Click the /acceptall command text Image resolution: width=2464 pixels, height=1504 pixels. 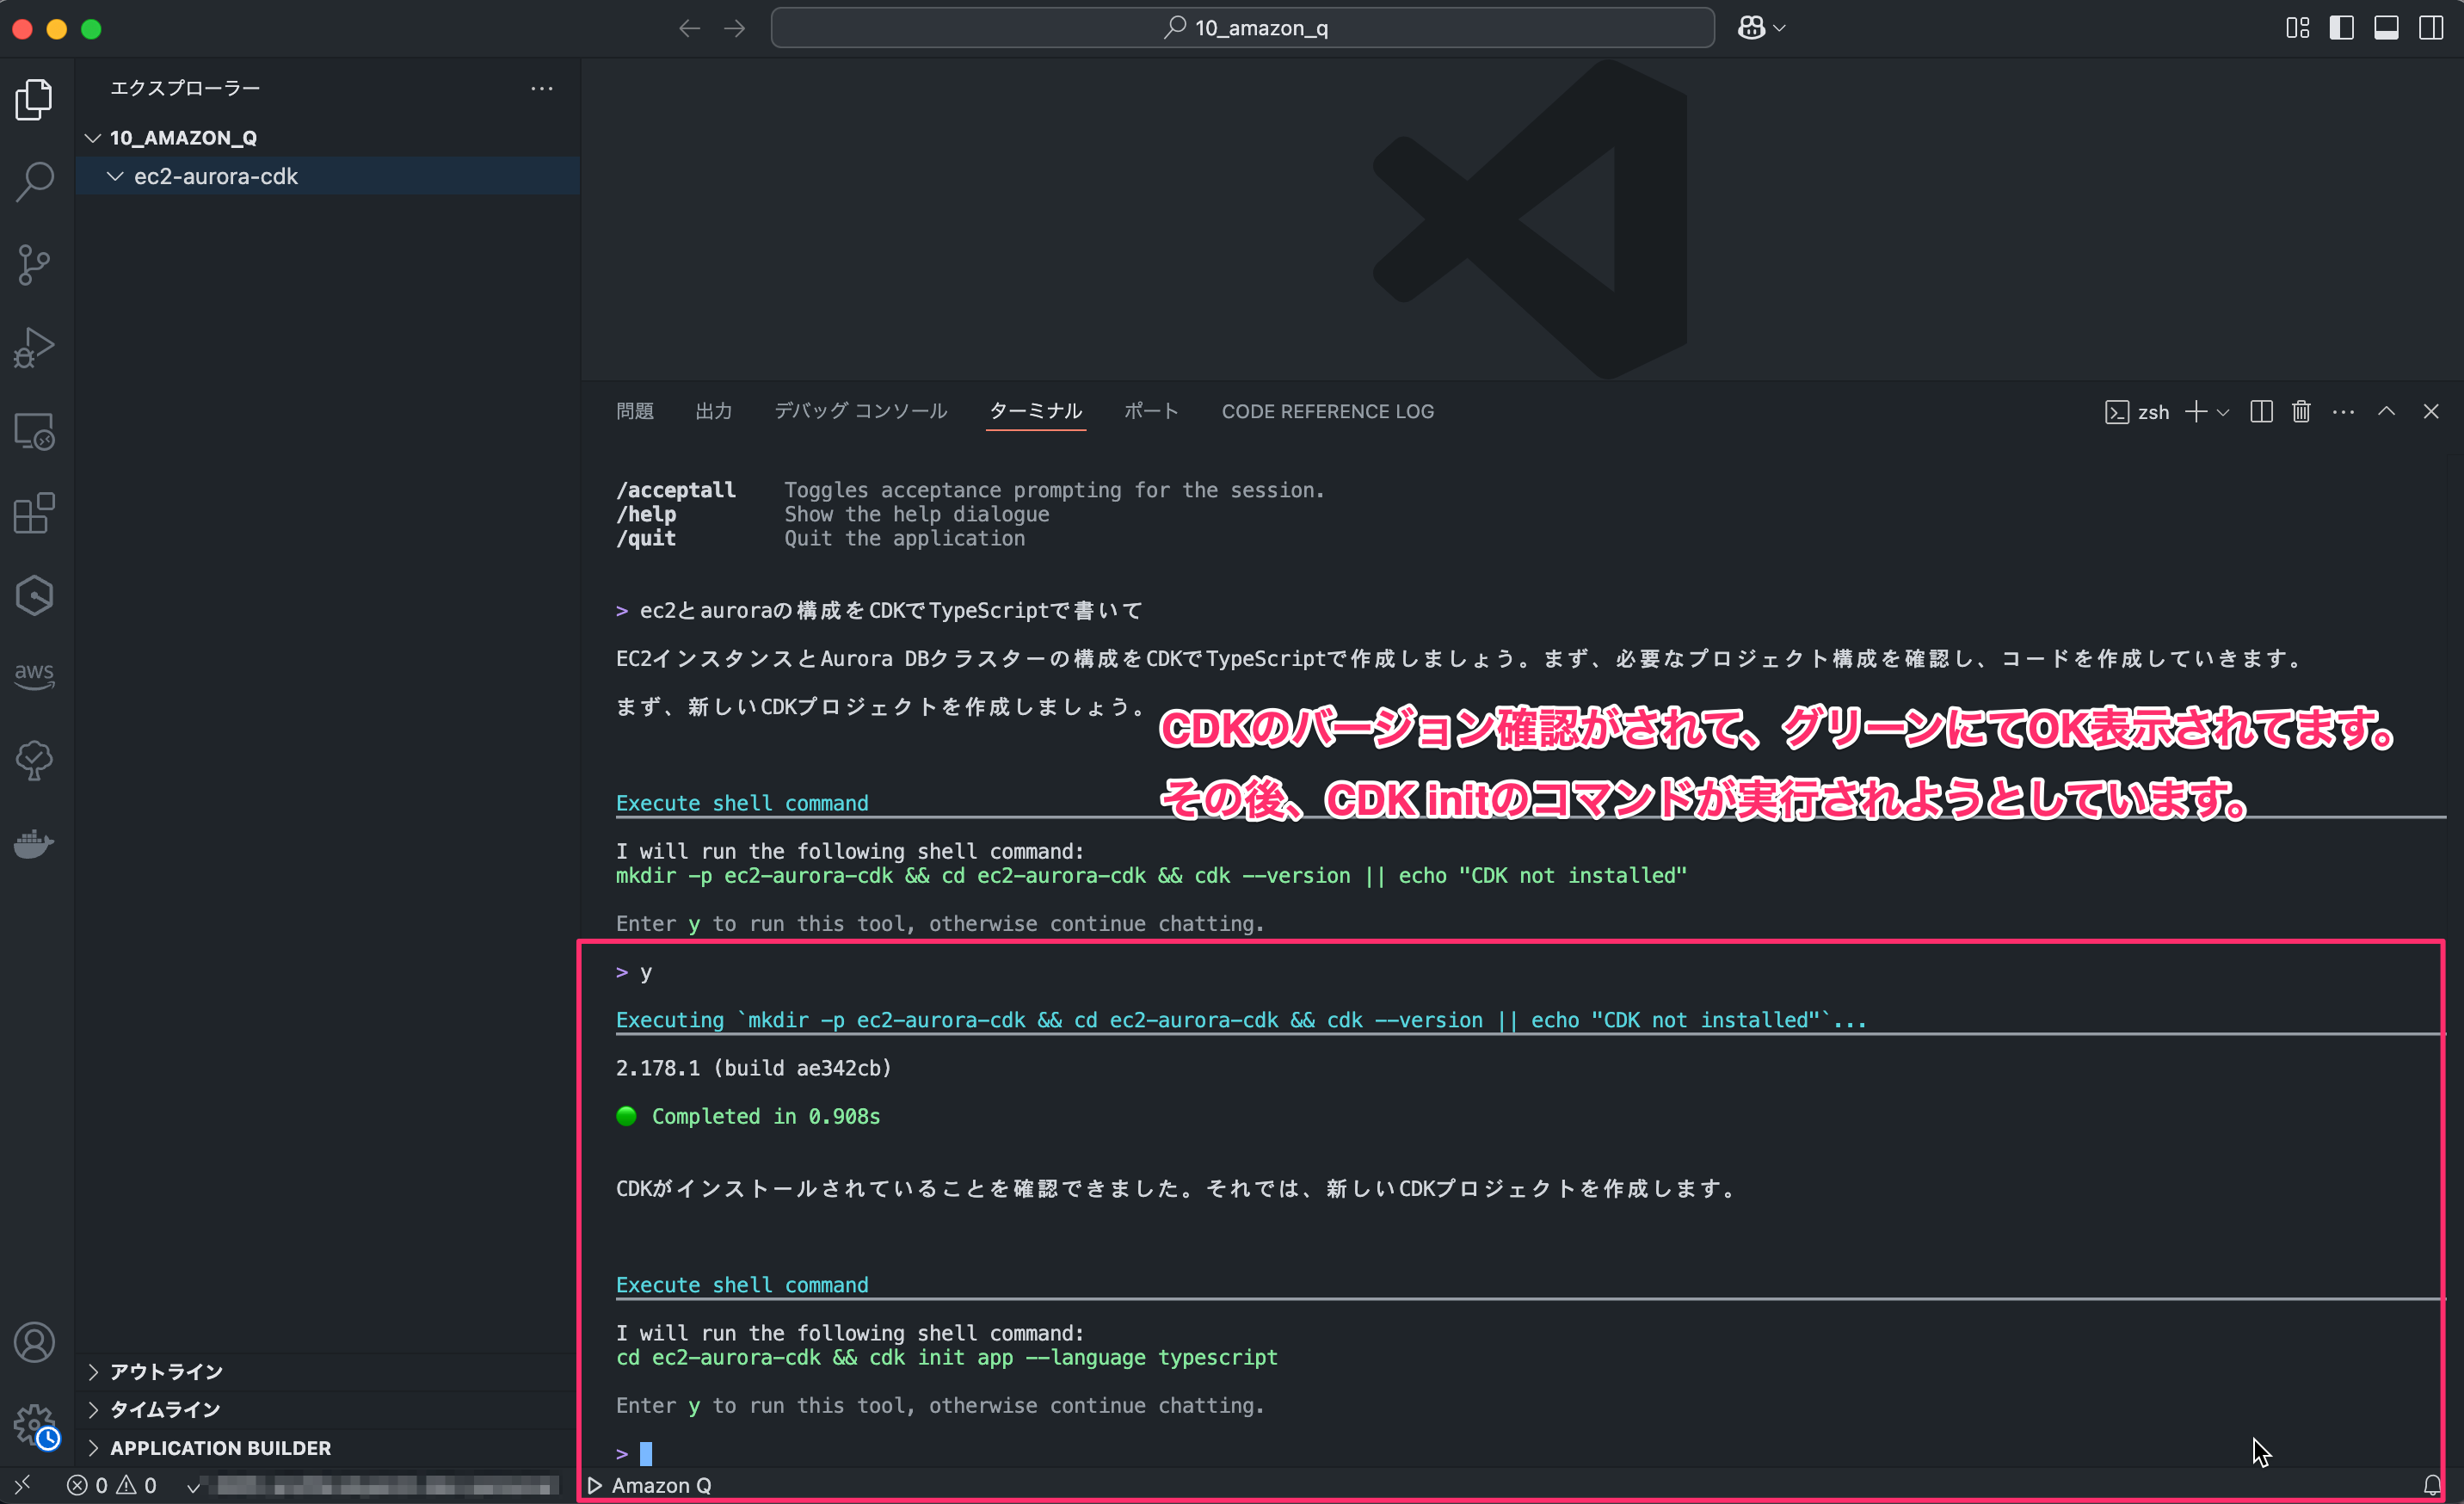click(676, 490)
